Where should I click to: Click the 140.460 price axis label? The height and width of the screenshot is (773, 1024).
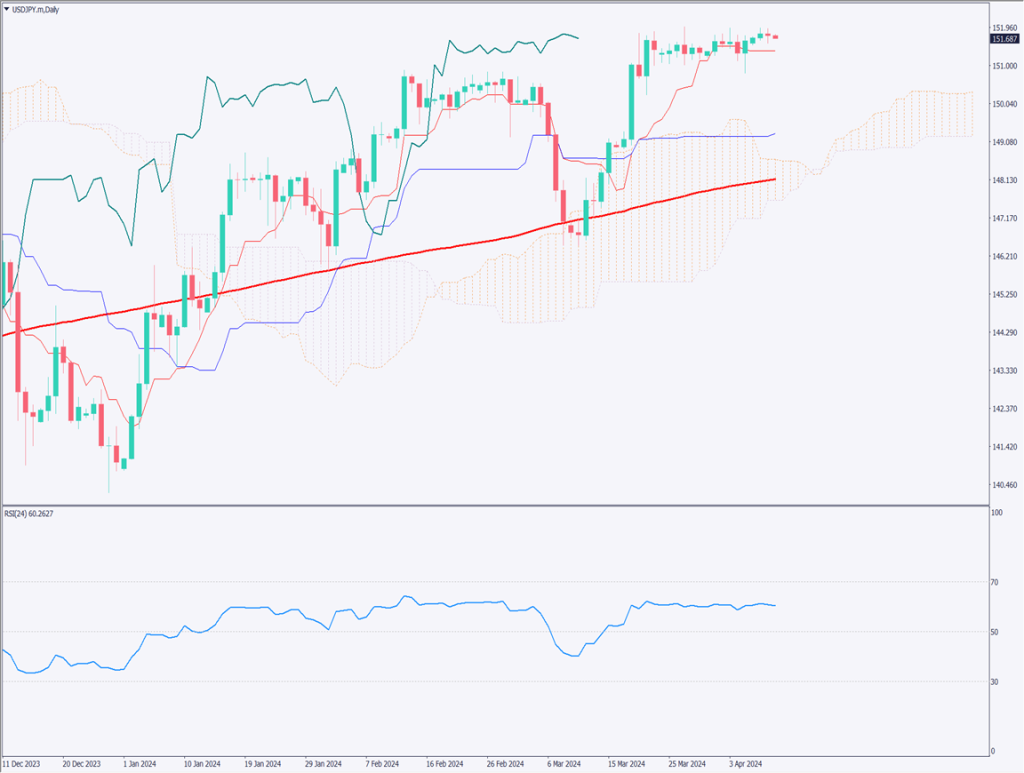1004,485
